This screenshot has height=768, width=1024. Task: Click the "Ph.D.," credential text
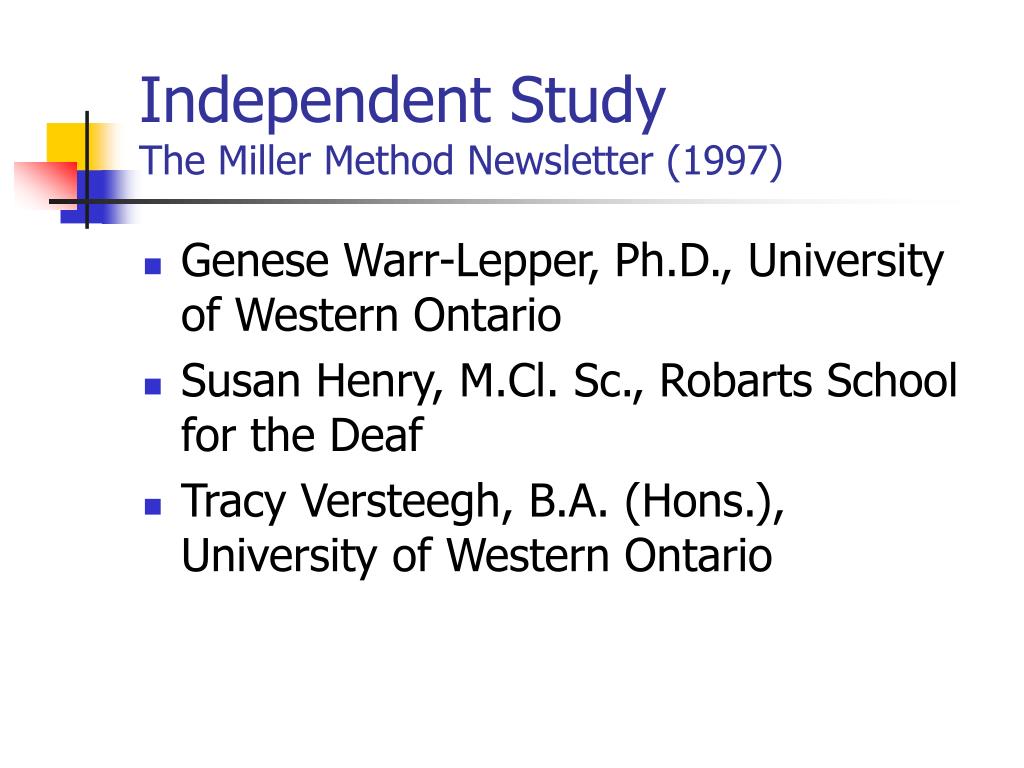pos(673,261)
